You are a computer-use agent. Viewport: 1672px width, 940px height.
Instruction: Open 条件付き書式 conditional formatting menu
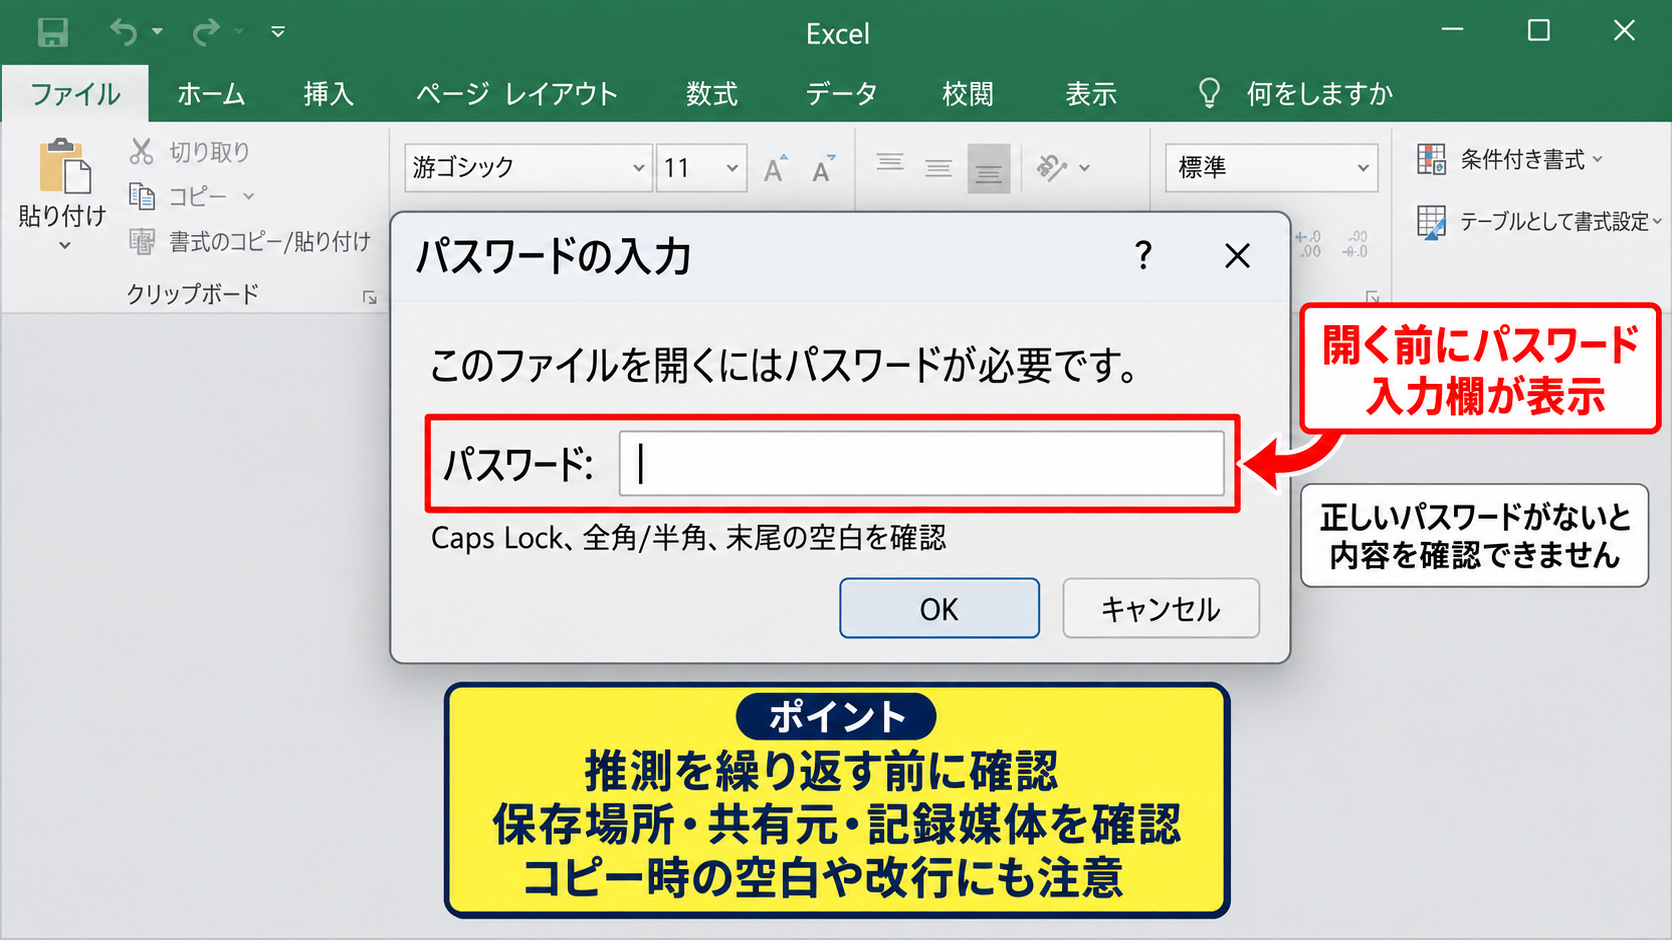click(x=1509, y=159)
